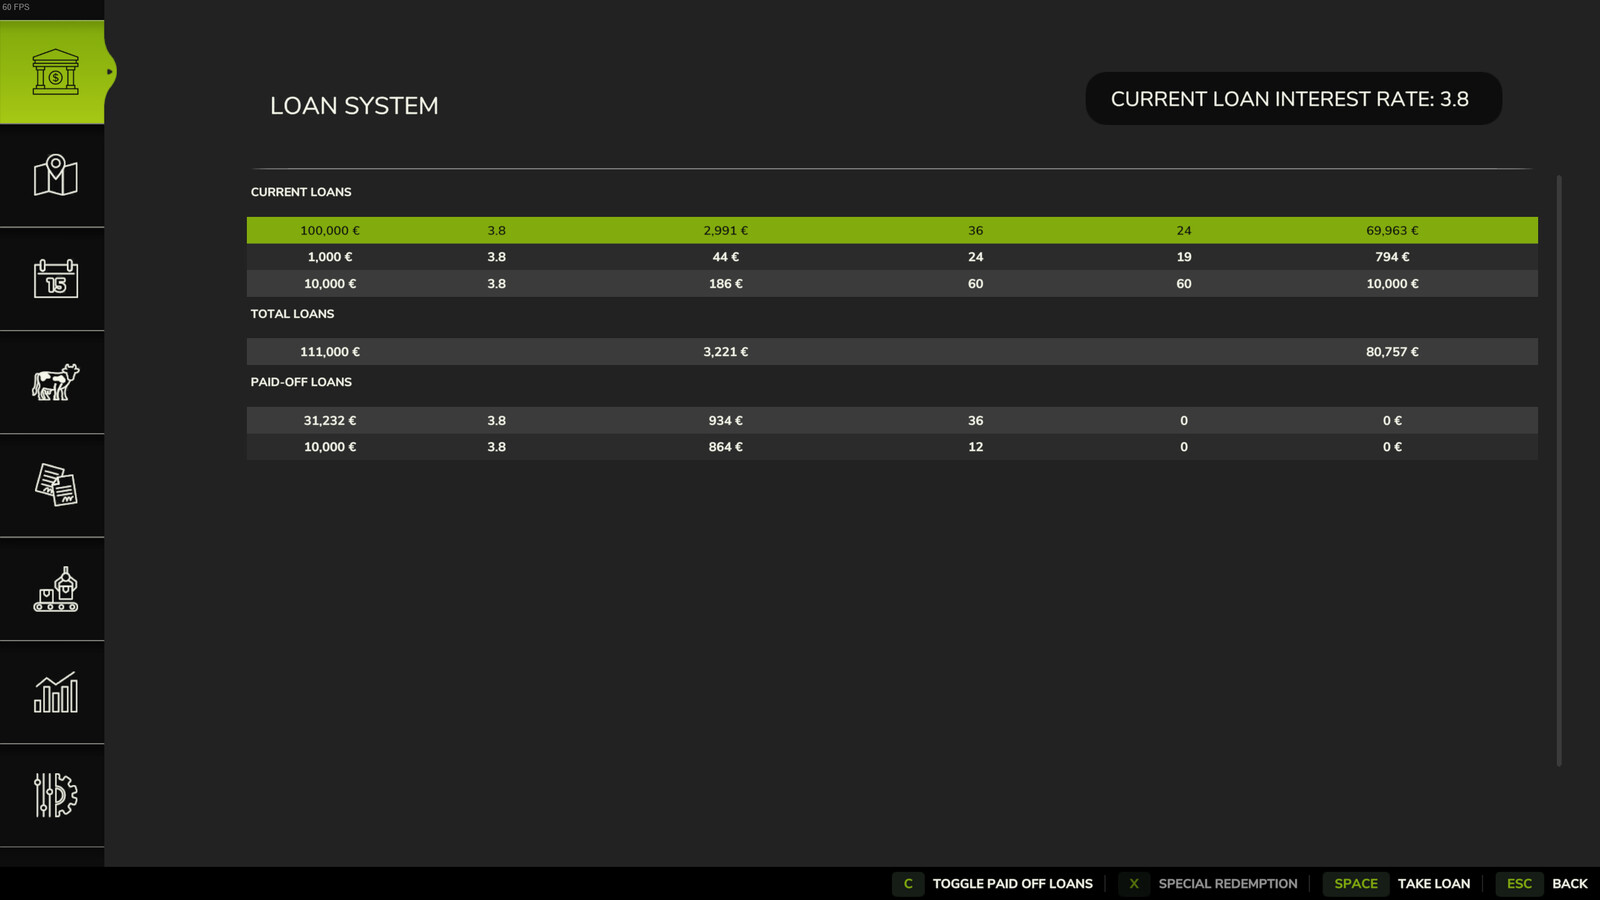This screenshot has height=900, width=1600.
Task: Select the 100,000 € current loan row
Action: 891,230
